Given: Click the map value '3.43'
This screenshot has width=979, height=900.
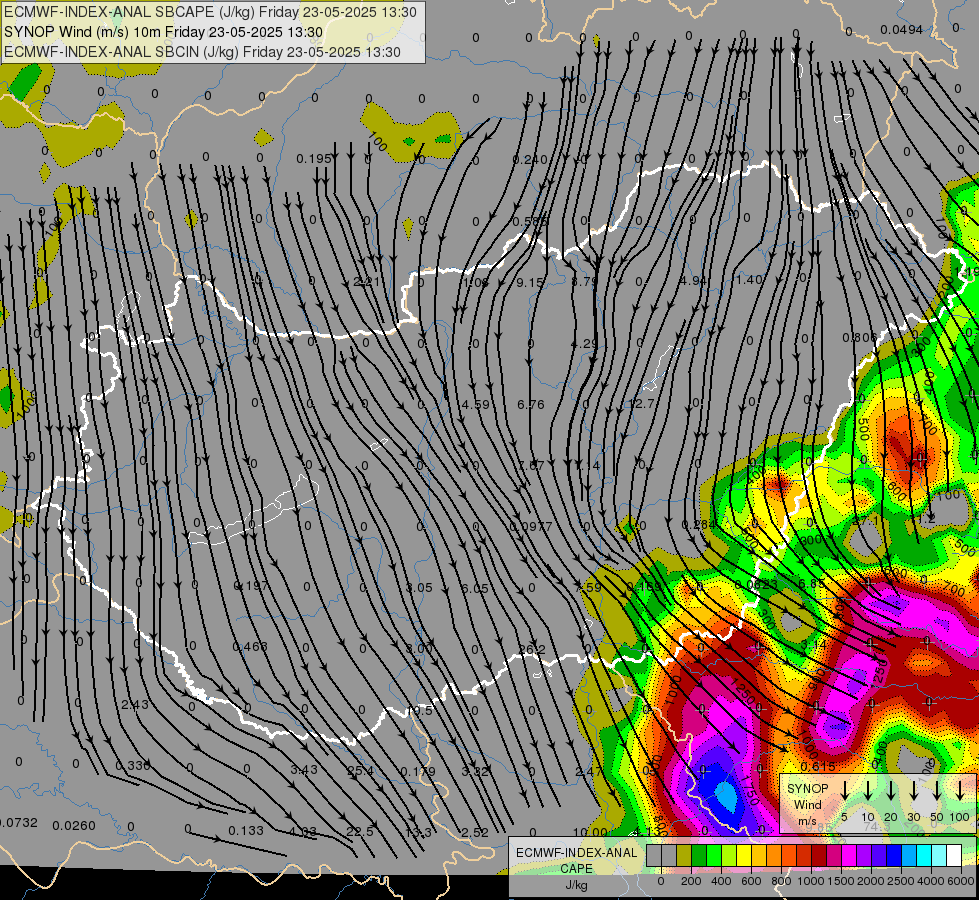Looking at the screenshot, I should pos(303,769).
